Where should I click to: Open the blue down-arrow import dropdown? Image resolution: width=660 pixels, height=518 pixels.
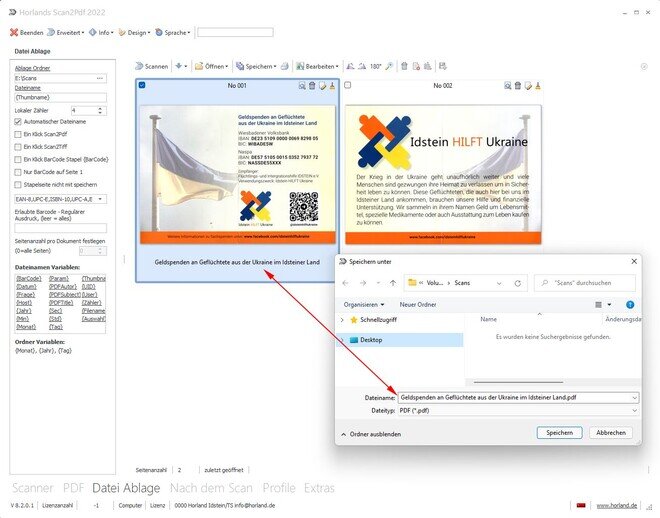click(x=181, y=66)
